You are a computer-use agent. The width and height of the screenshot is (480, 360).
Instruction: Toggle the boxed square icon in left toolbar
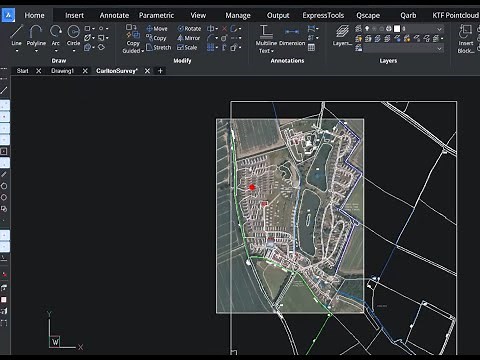pyautogui.click(x=4, y=151)
